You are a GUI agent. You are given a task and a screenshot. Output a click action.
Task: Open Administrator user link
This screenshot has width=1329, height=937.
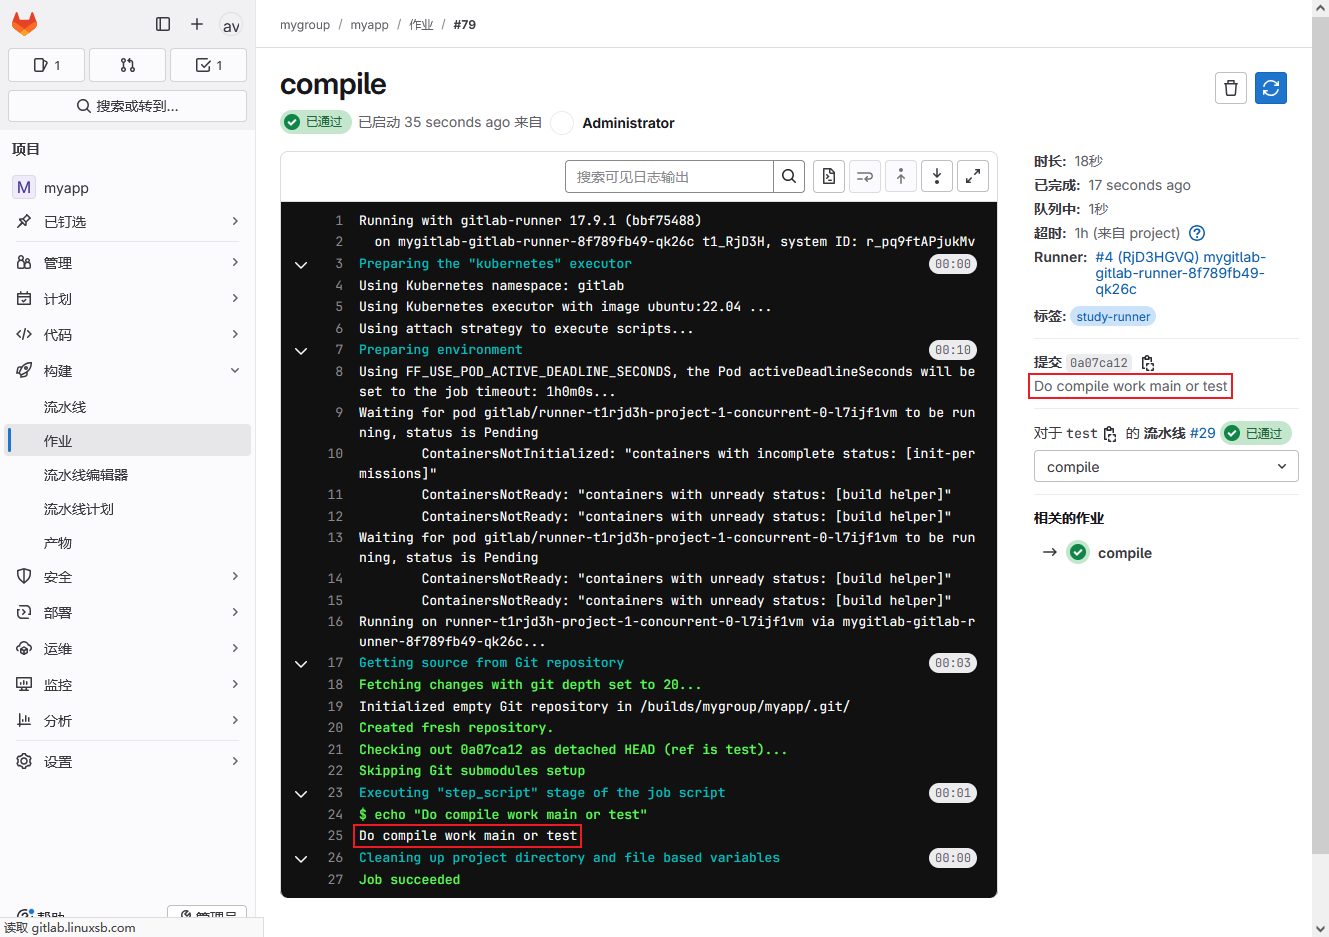tap(628, 123)
